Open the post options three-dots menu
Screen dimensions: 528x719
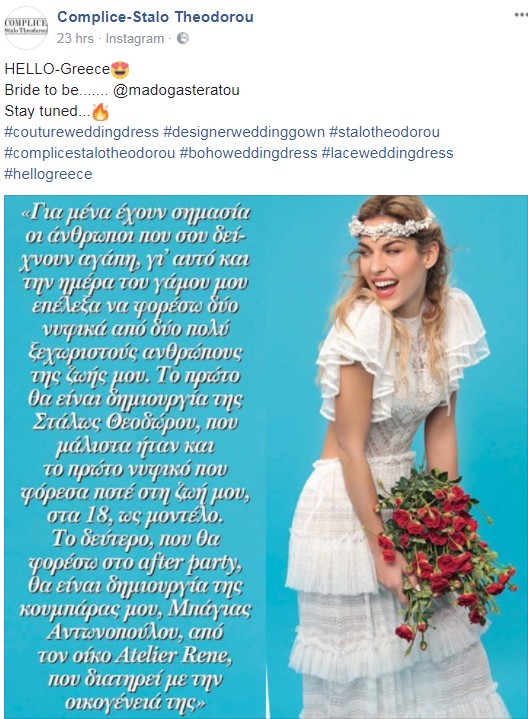point(521,15)
